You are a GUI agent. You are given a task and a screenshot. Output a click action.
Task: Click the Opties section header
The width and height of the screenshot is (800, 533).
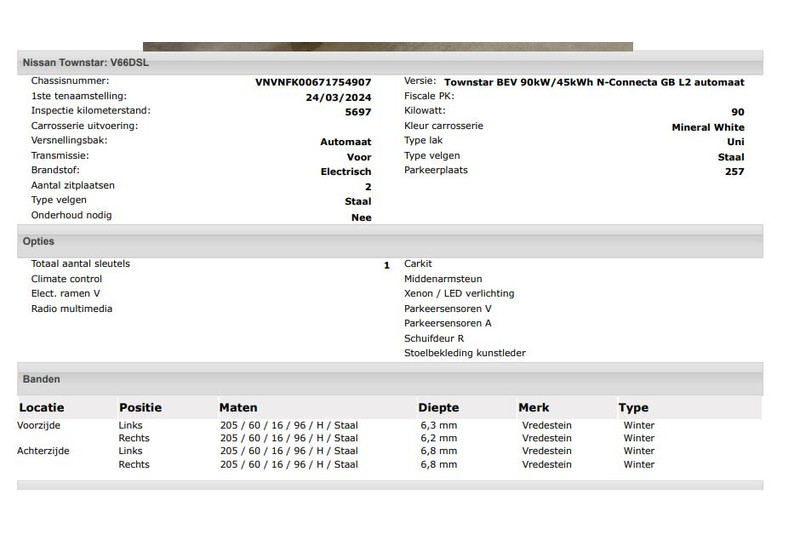[x=39, y=241]
